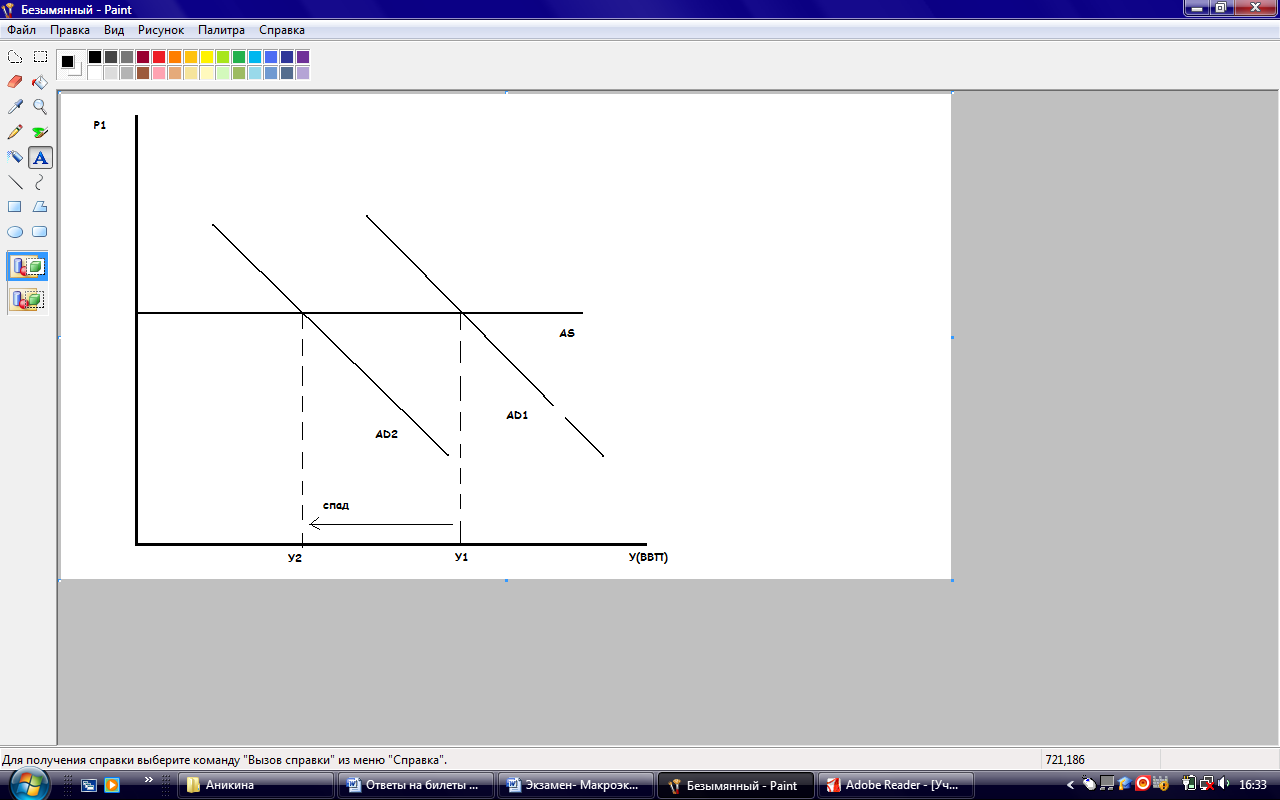Image resolution: width=1280 pixels, height=800 pixels.
Task: Select the pink palette color
Action: 159,73
